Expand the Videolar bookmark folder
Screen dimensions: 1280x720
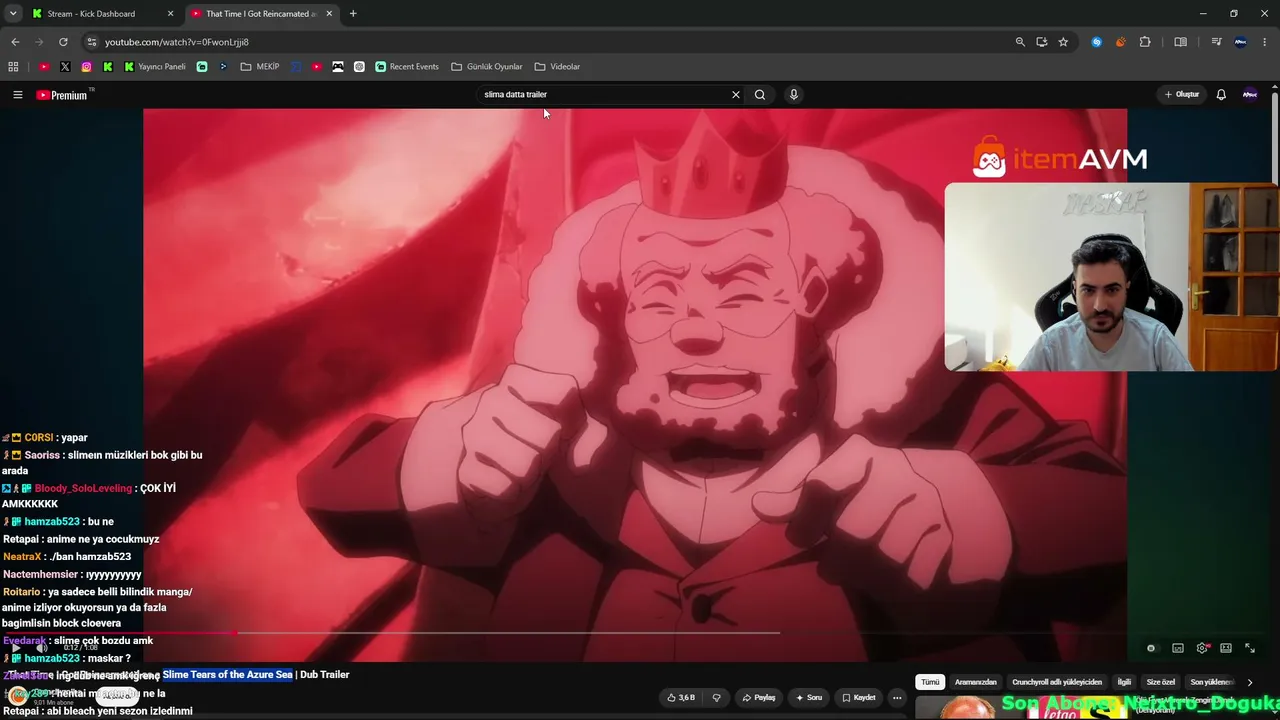[x=557, y=67]
